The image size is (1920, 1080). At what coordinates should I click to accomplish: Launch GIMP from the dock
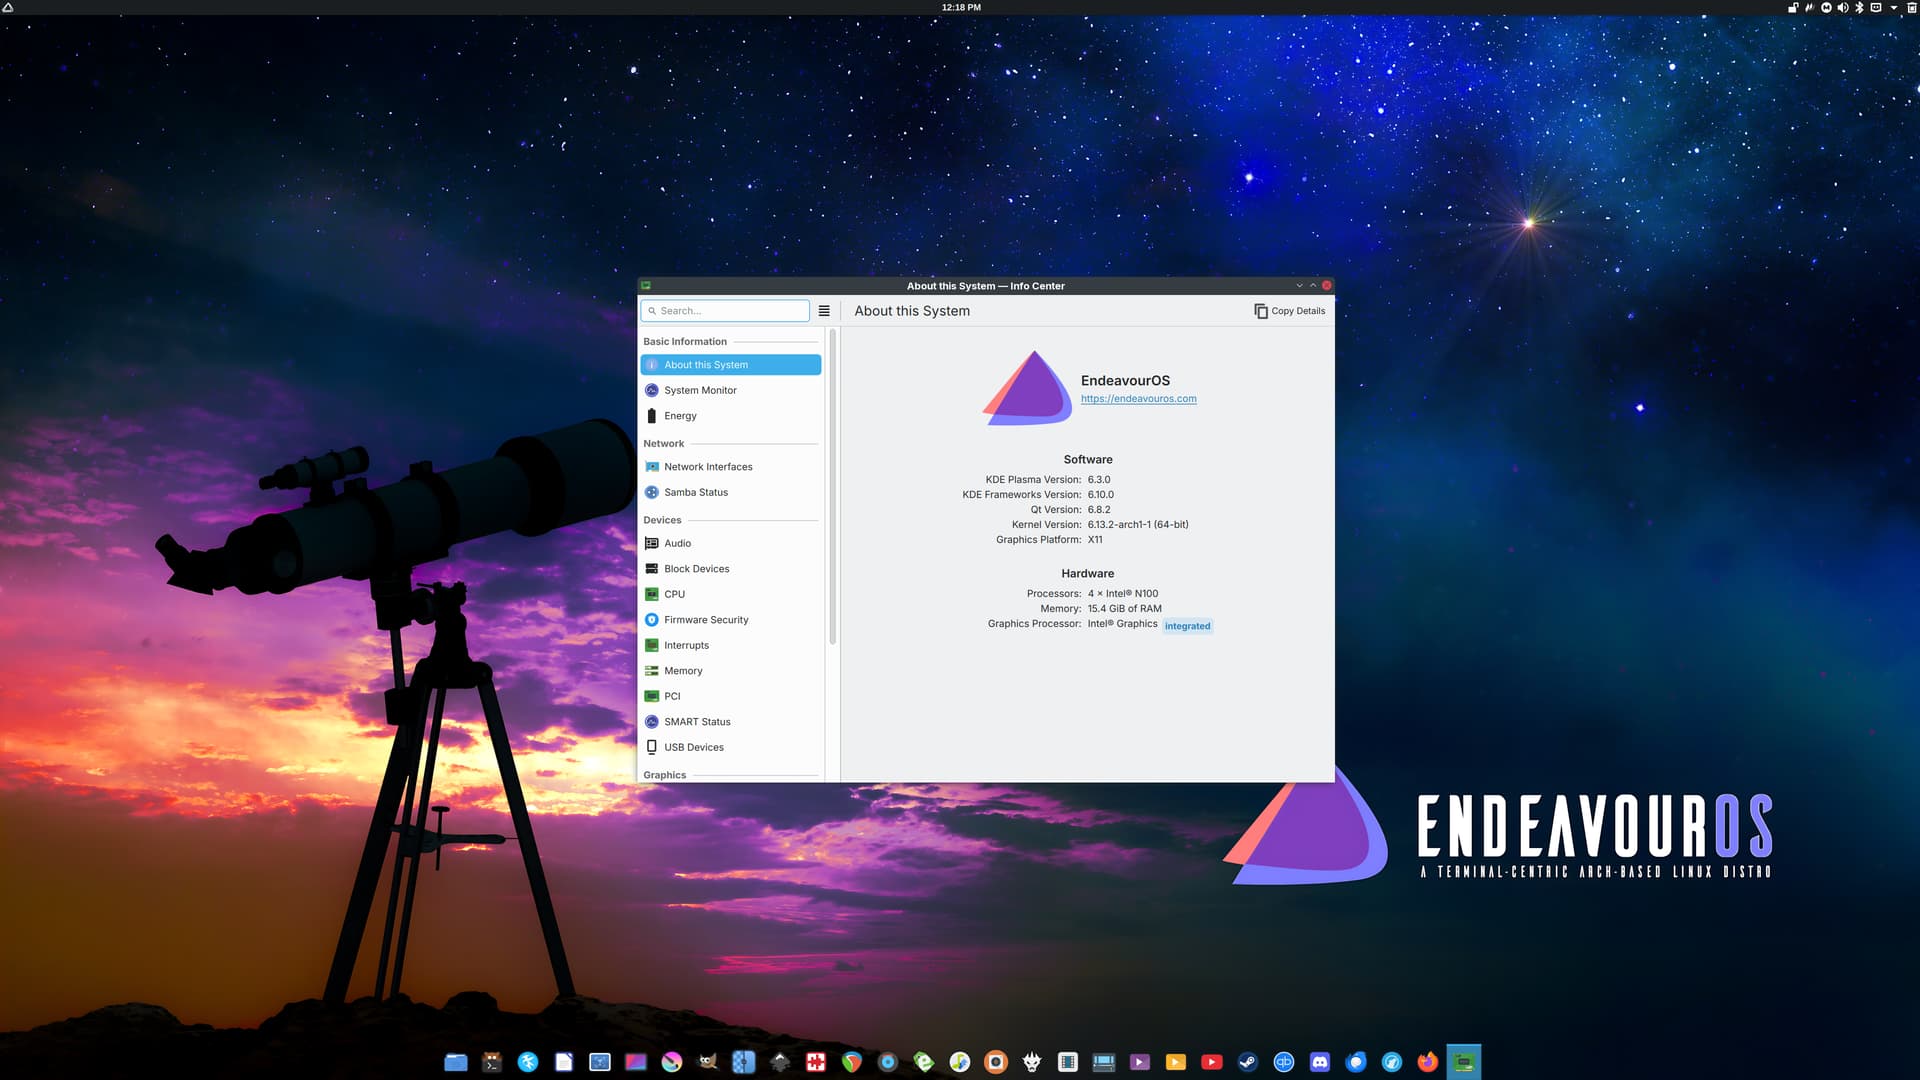708,1062
